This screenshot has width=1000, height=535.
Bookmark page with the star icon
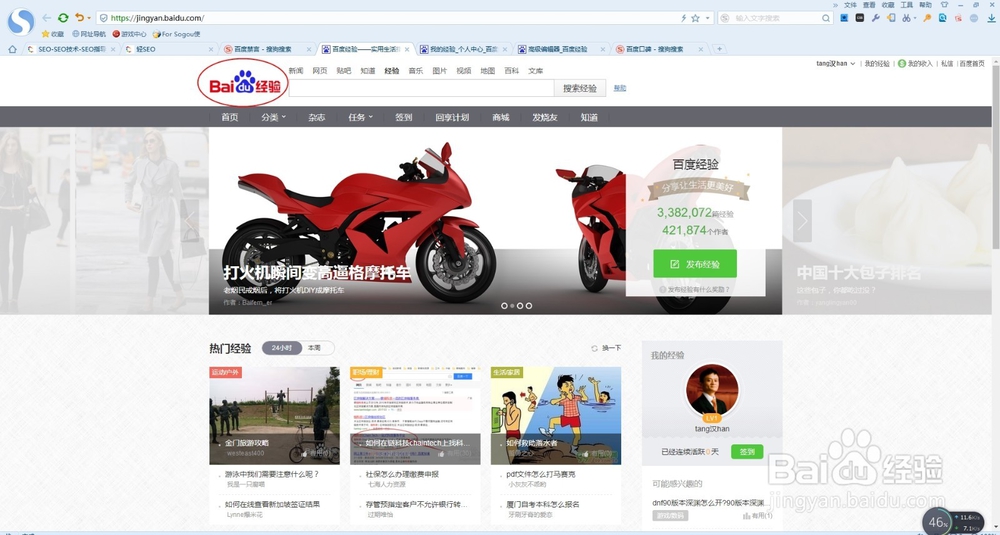pyautogui.click(x=696, y=18)
